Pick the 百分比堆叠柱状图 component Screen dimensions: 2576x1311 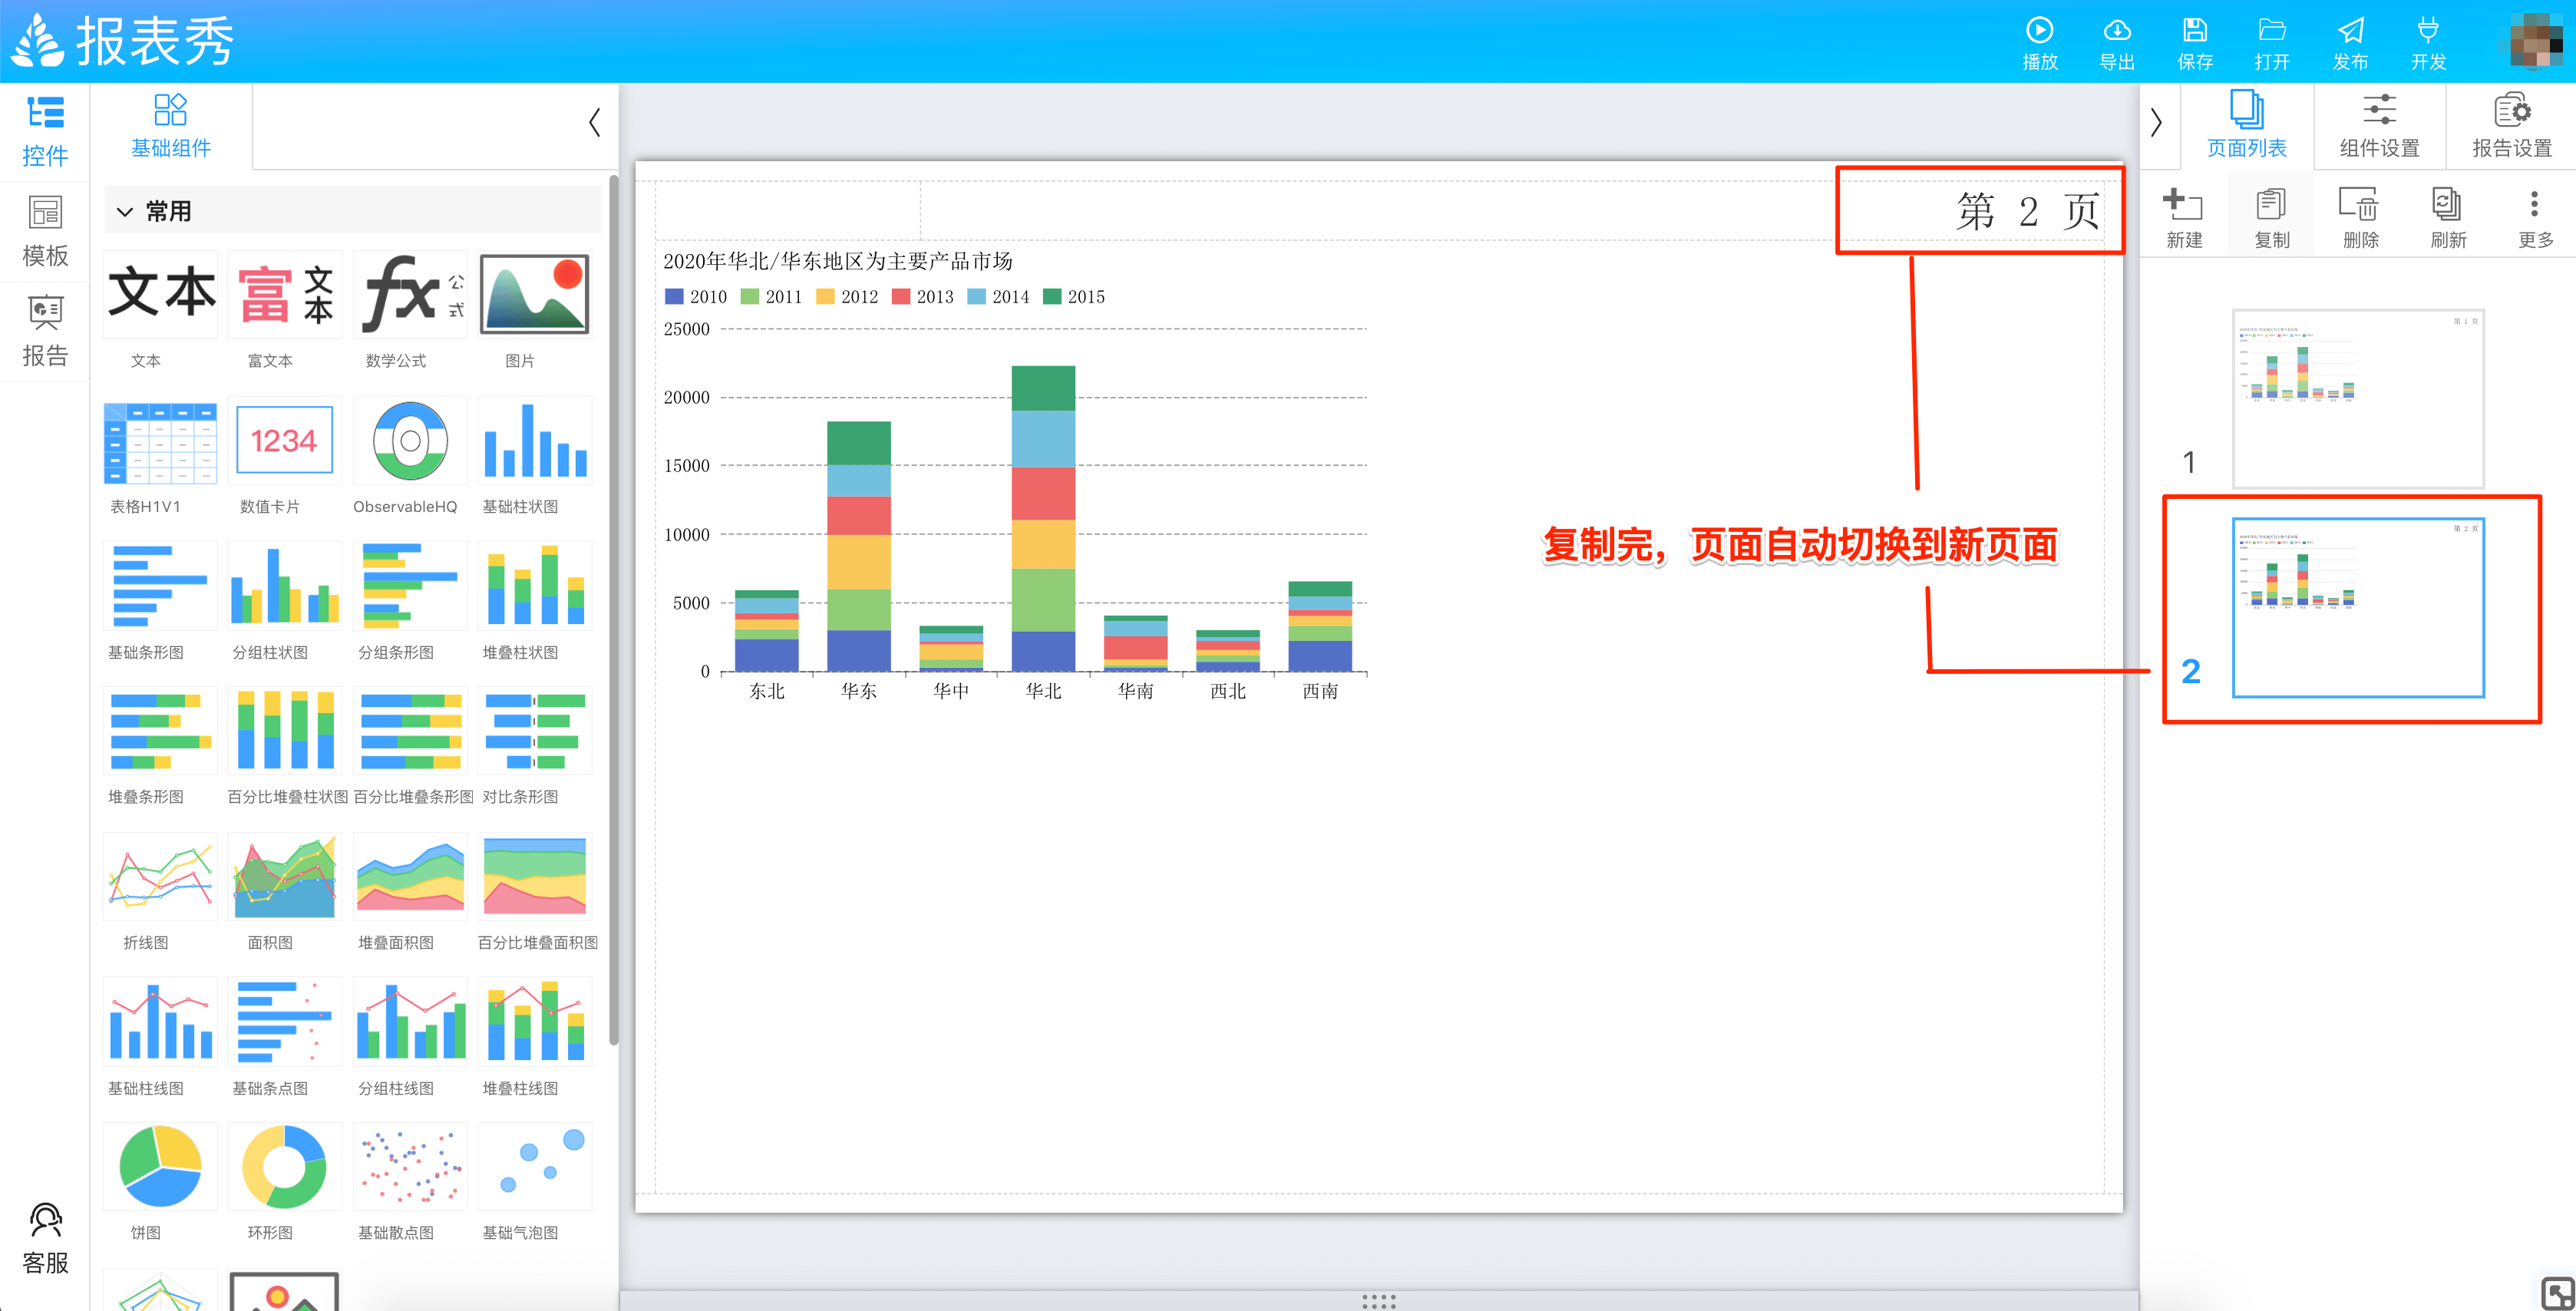click(x=285, y=731)
